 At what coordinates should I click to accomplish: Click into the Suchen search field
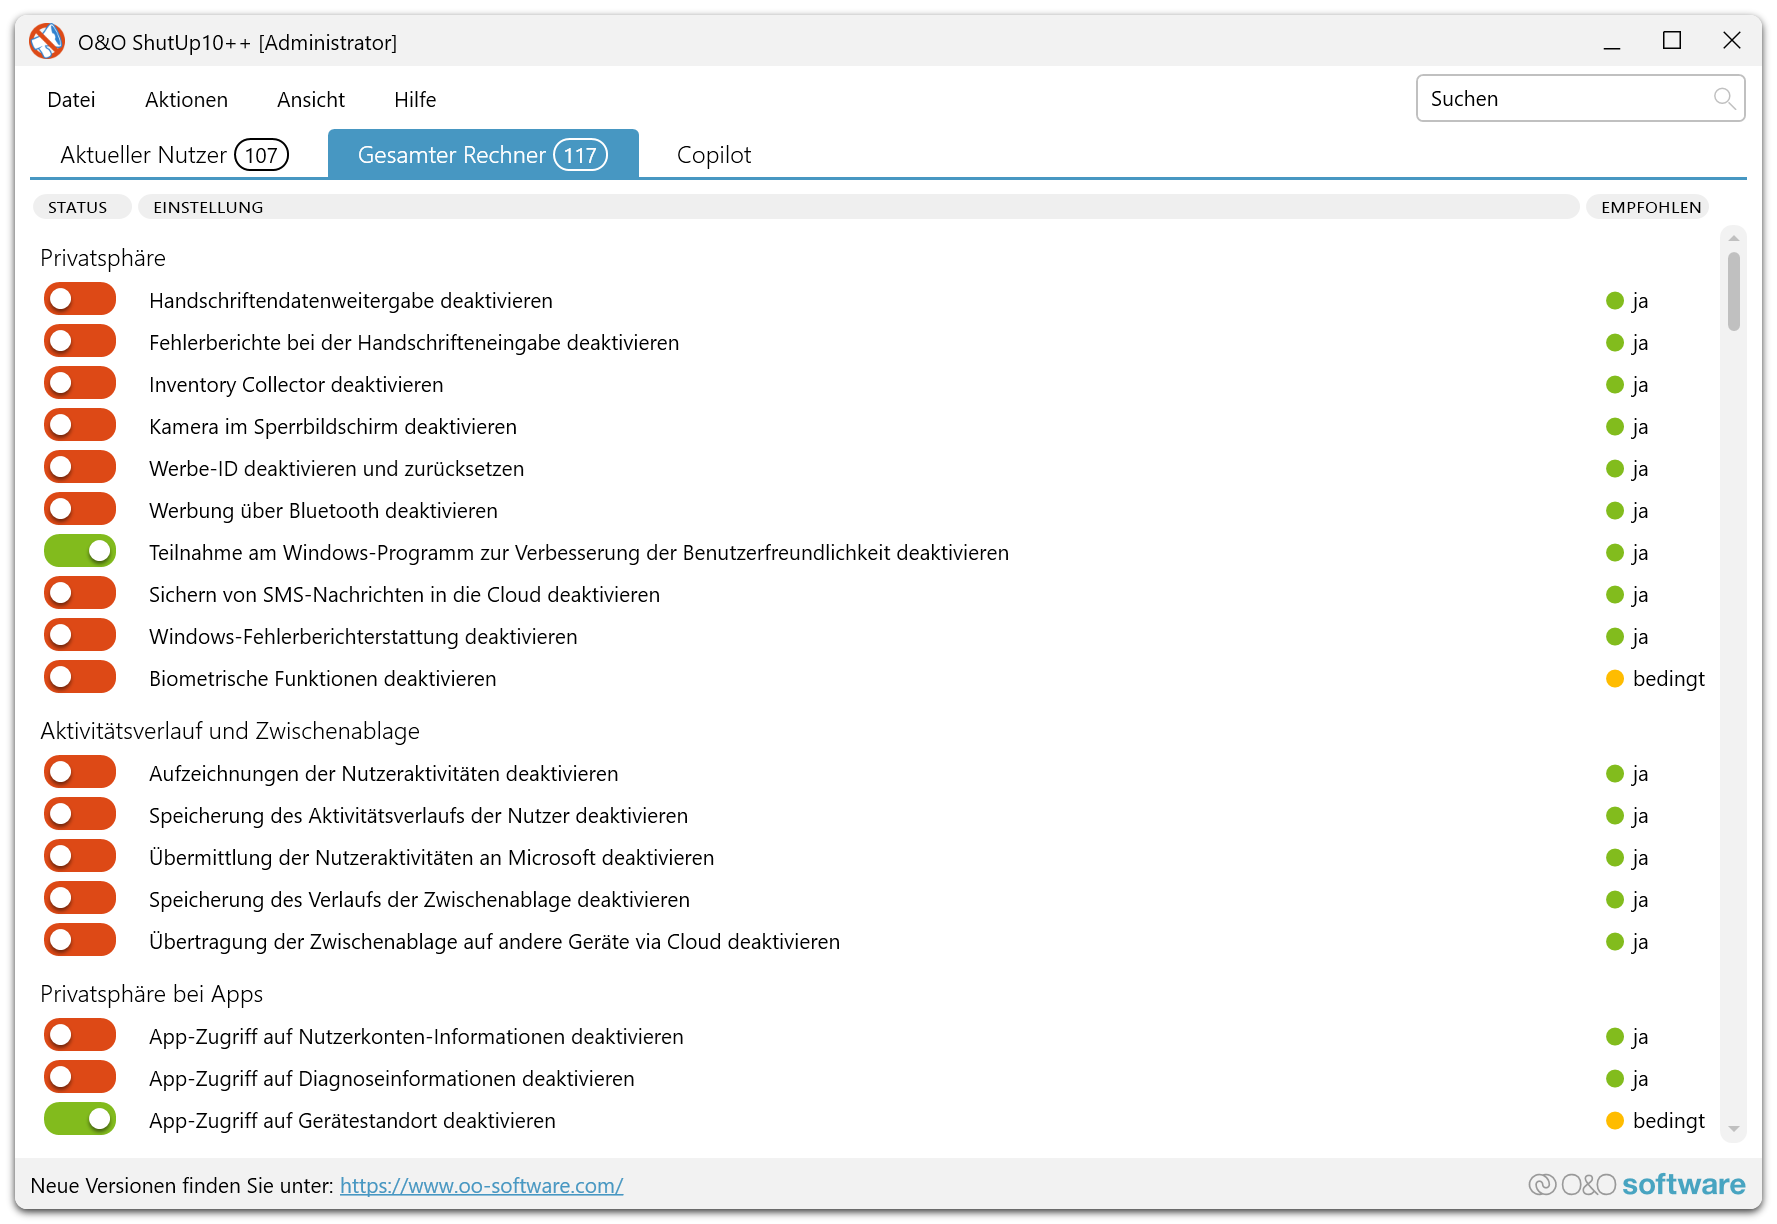1565,99
